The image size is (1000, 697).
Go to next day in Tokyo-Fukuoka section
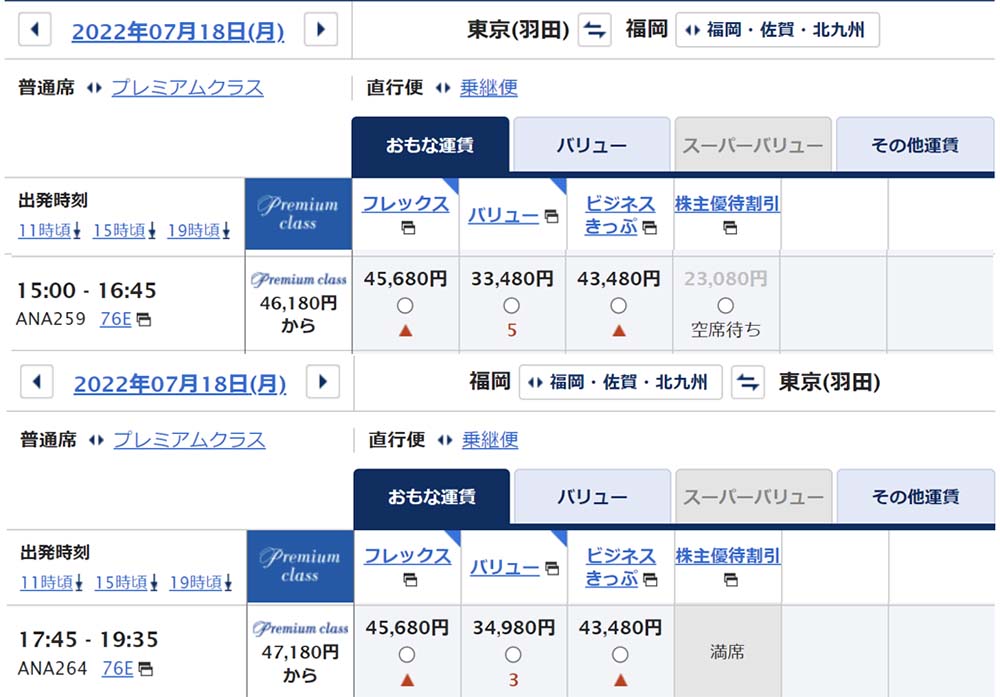coord(321,29)
